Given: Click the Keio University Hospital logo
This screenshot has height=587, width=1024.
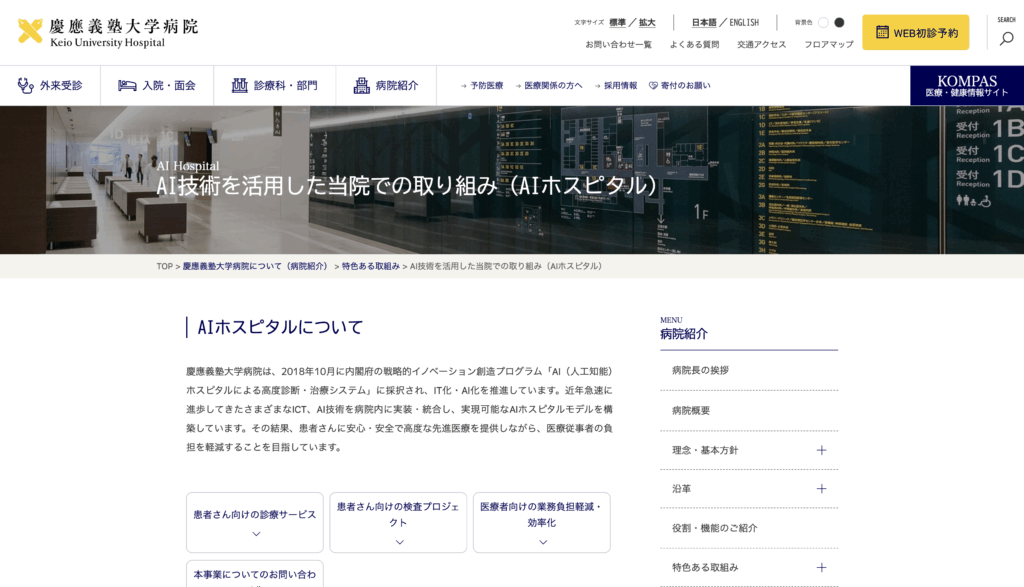Looking at the screenshot, I should pos(108,32).
